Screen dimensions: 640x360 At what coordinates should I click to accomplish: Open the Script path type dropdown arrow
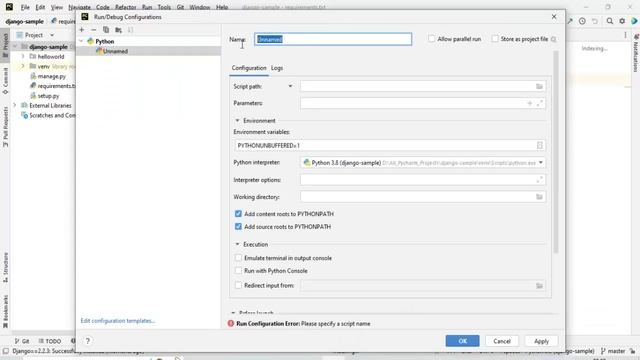pos(290,86)
